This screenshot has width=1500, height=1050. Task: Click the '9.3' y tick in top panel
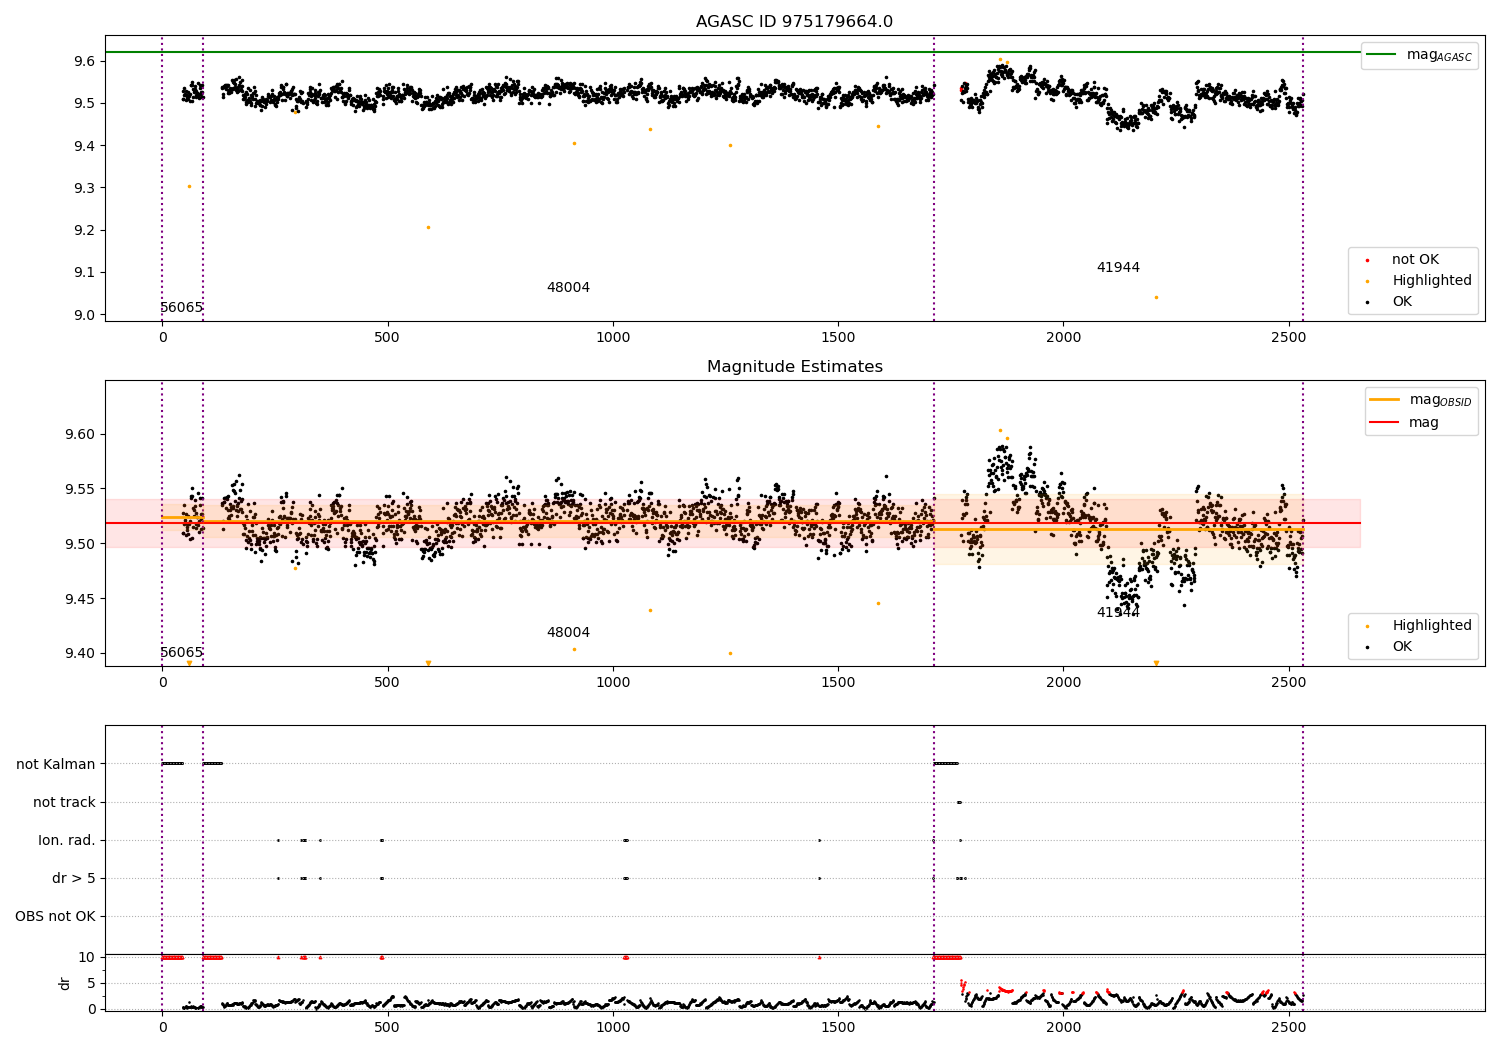tap(84, 188)
